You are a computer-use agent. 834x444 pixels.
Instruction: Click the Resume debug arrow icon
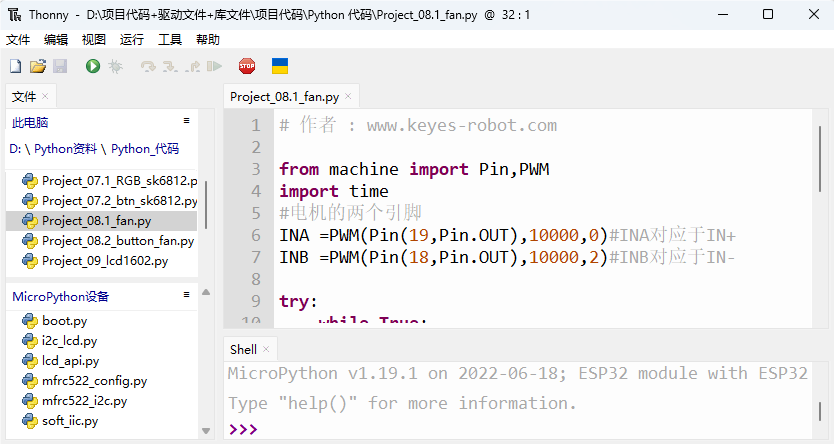[x=214, y=66]
